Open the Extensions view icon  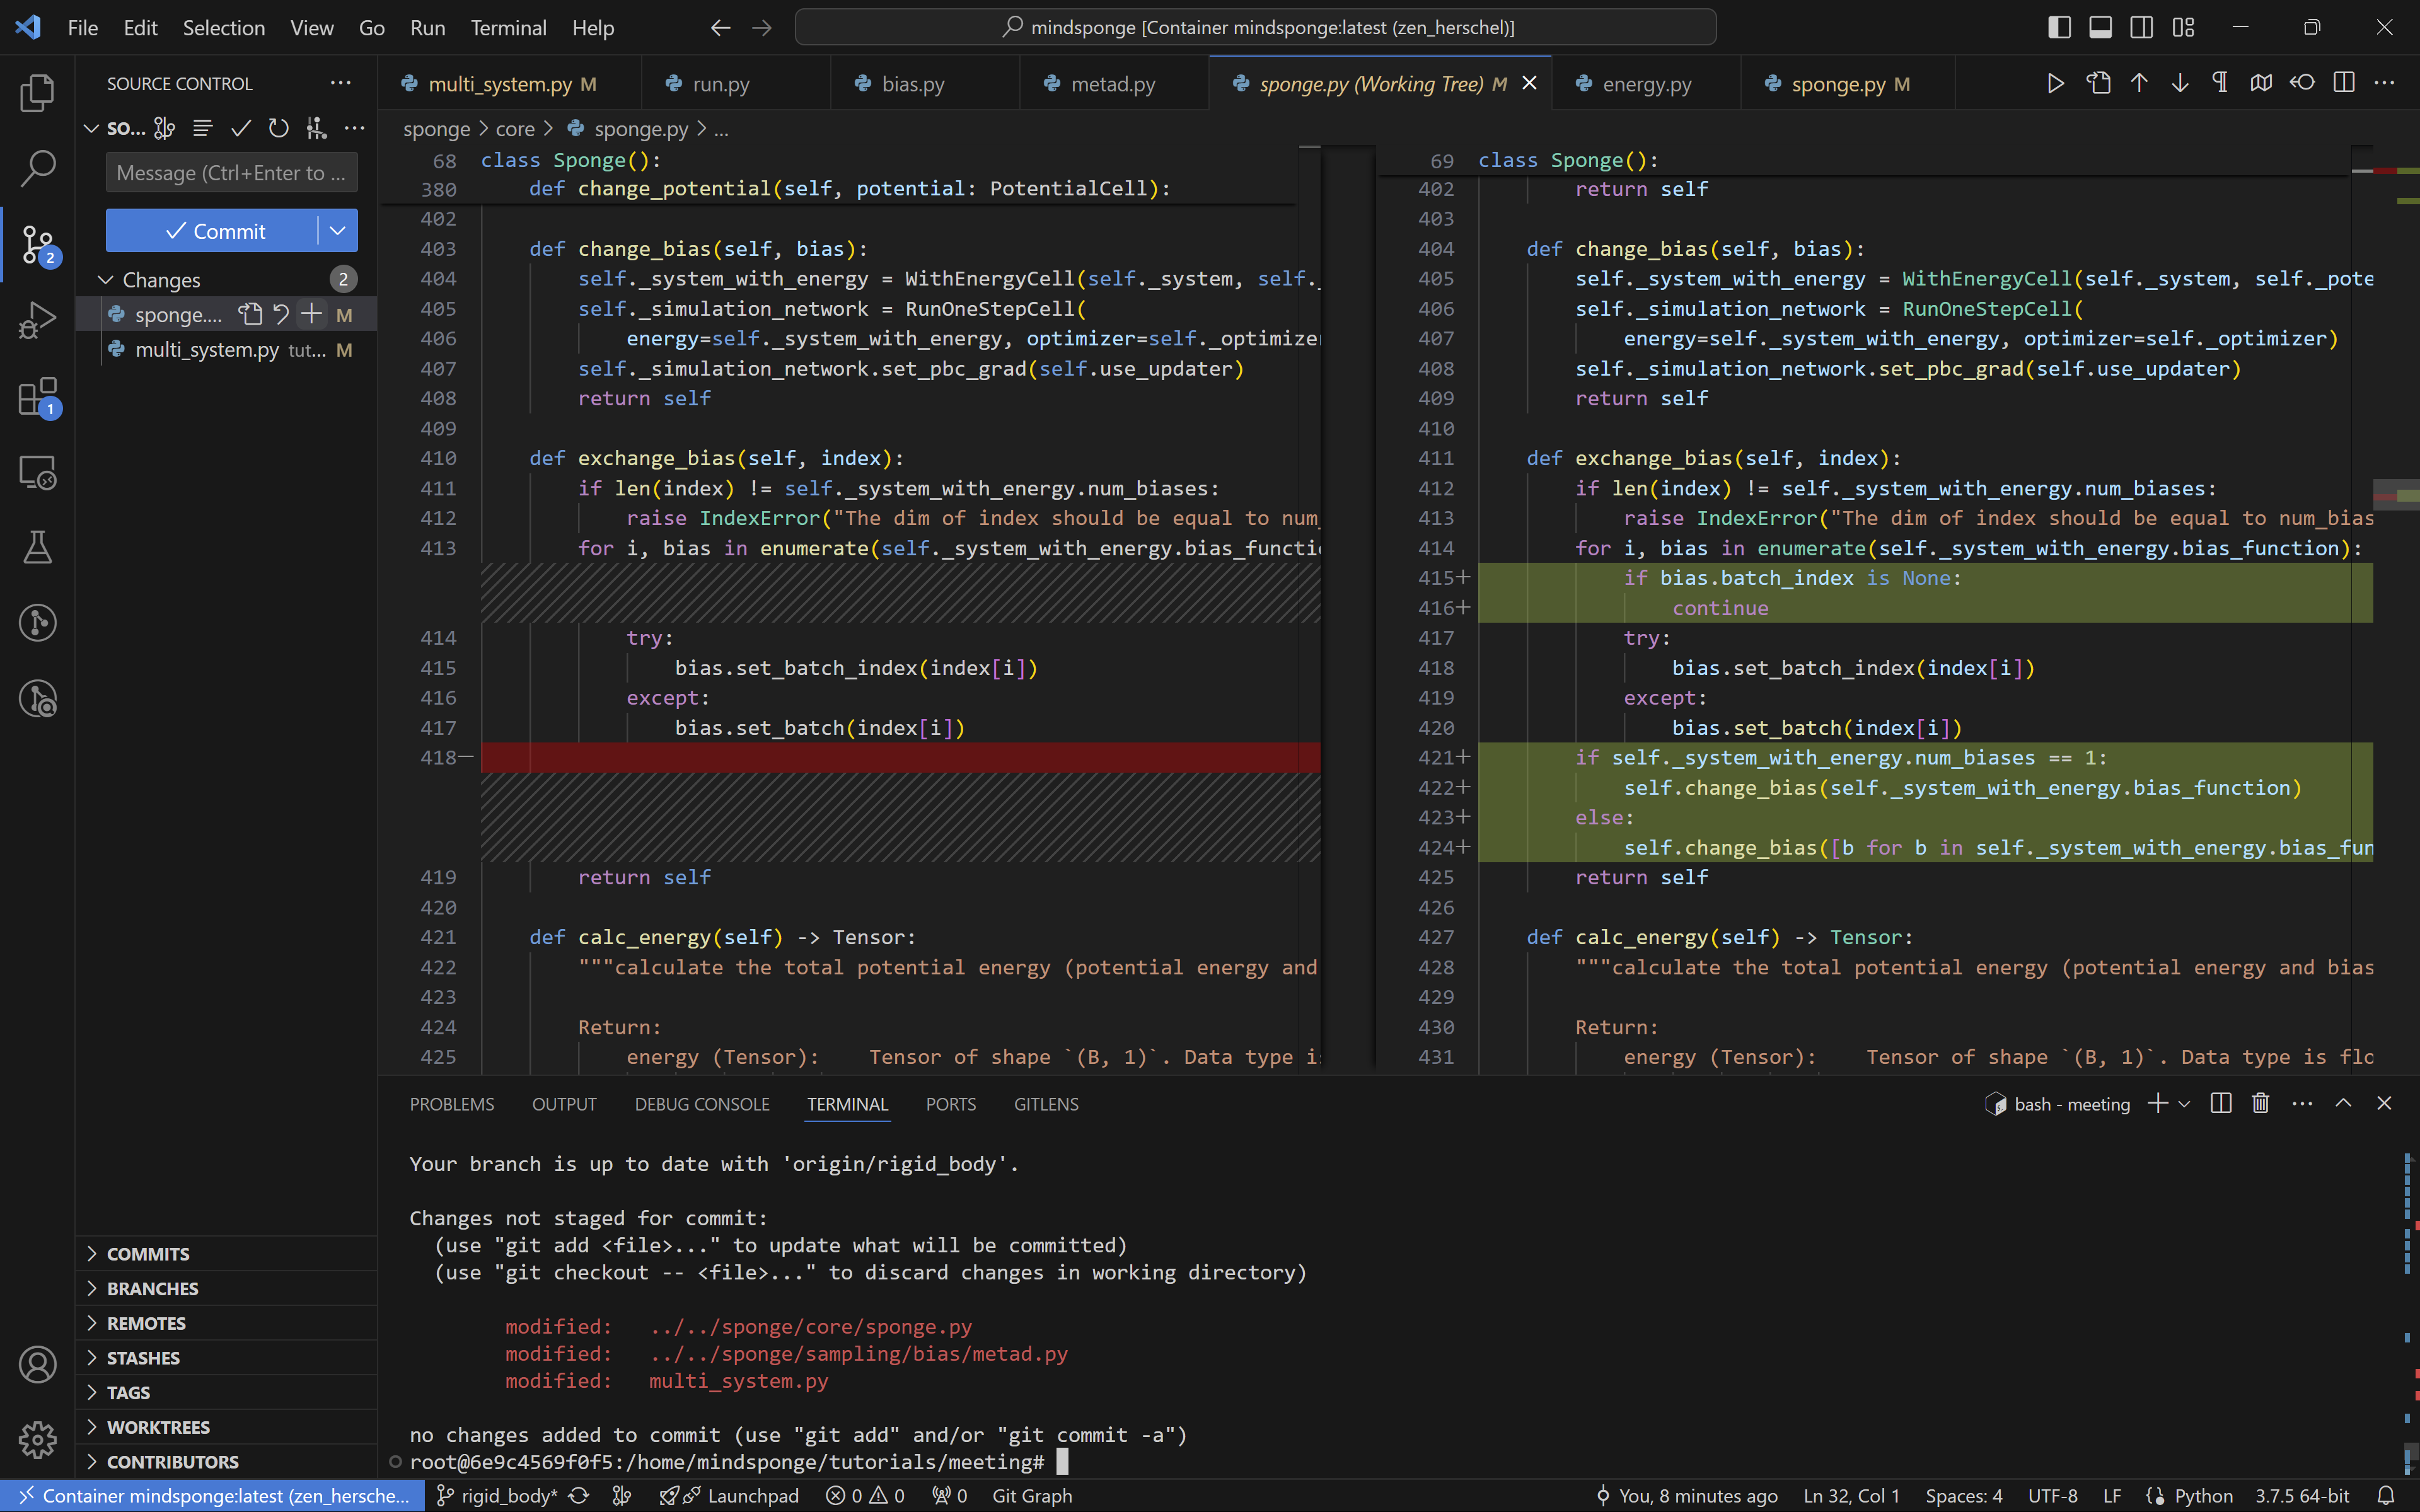37,397
